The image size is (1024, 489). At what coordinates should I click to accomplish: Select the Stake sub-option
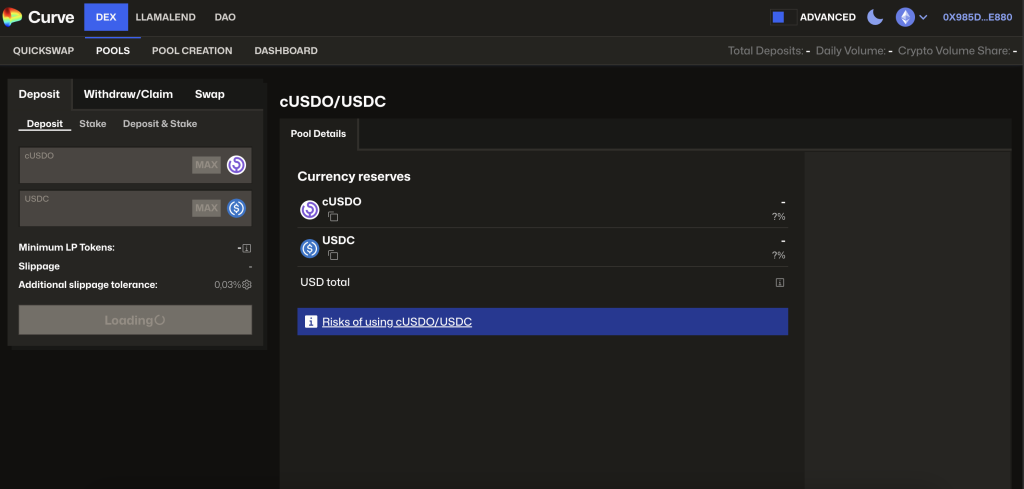tap(93, 124)
